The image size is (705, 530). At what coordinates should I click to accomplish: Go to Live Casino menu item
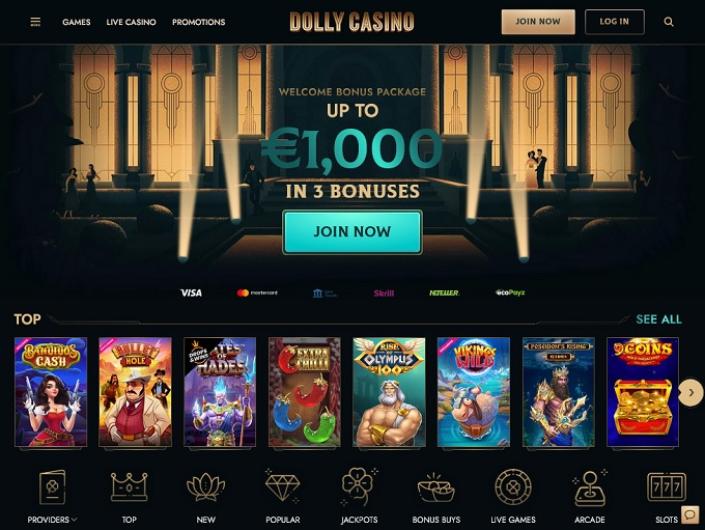131,22
